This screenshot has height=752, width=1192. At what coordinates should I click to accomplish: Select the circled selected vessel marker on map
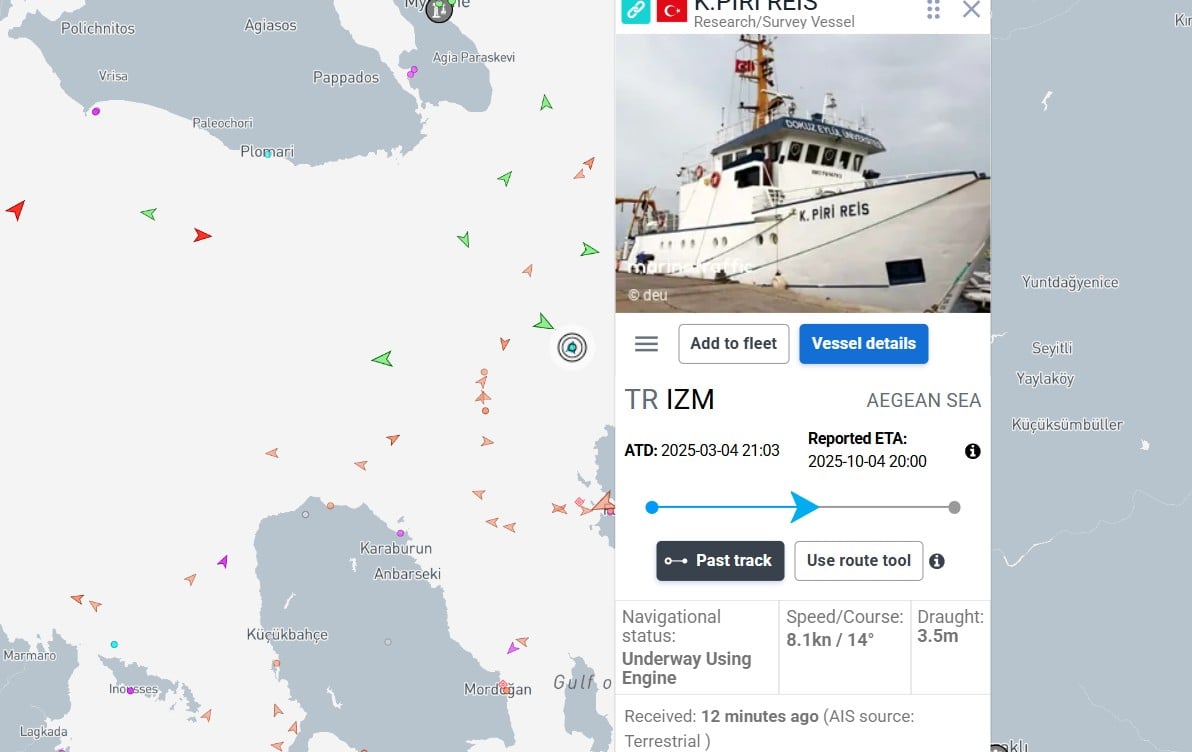pyautogui.click(x=572, y=347)
